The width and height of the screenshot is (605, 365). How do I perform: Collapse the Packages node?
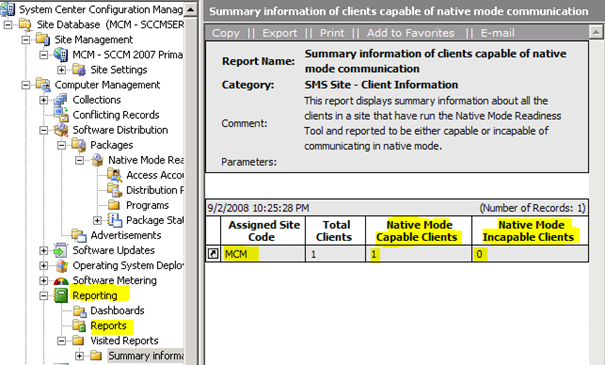tap(61, 145)
